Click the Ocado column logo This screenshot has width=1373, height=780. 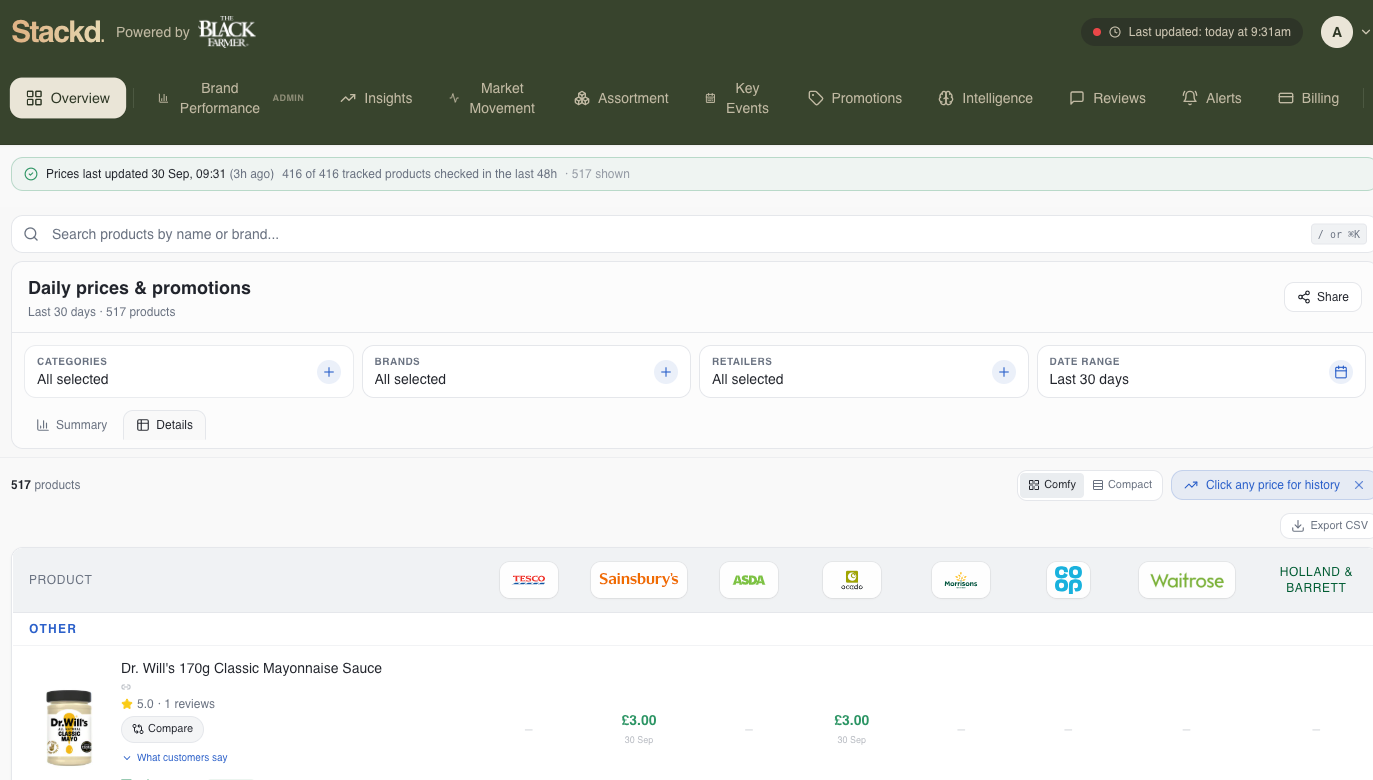pos(852,580)
